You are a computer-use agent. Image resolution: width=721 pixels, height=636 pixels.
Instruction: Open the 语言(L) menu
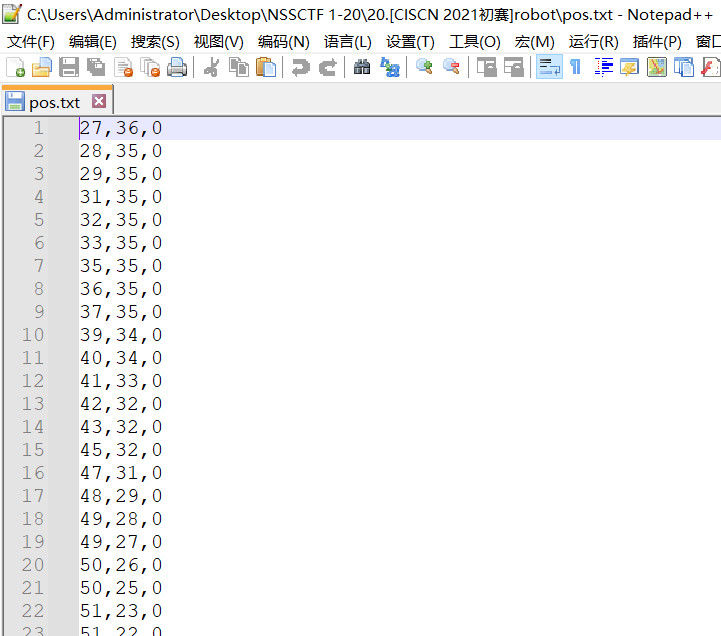[347, 42]
